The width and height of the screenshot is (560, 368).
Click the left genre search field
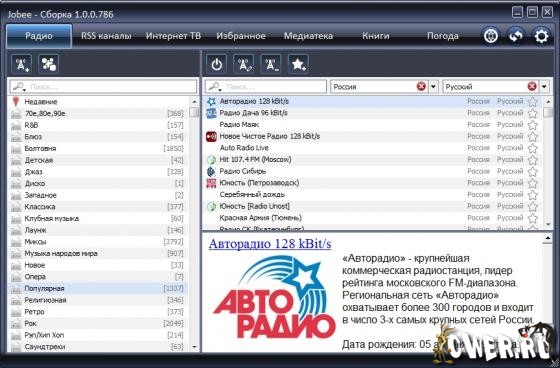[104, 86]
